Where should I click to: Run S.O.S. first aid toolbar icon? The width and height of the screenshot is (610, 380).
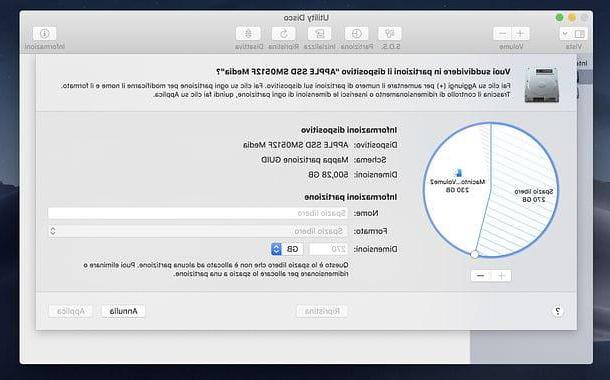point(389,34)
